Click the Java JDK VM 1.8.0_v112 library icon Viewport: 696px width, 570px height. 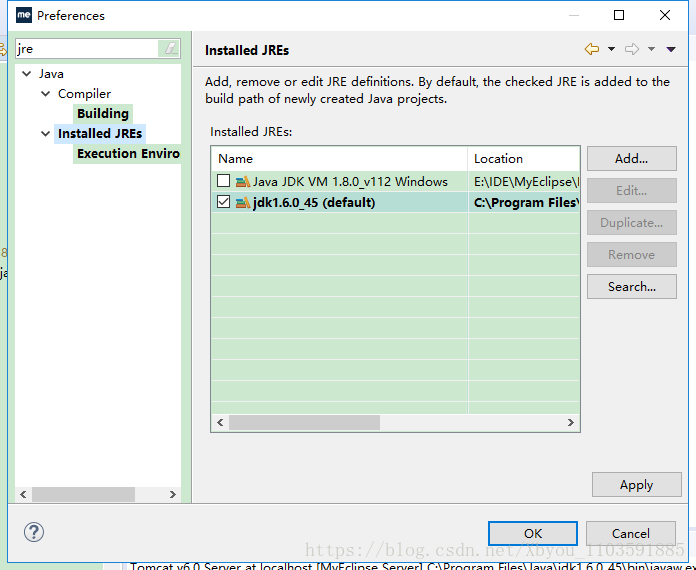(242, 182)
